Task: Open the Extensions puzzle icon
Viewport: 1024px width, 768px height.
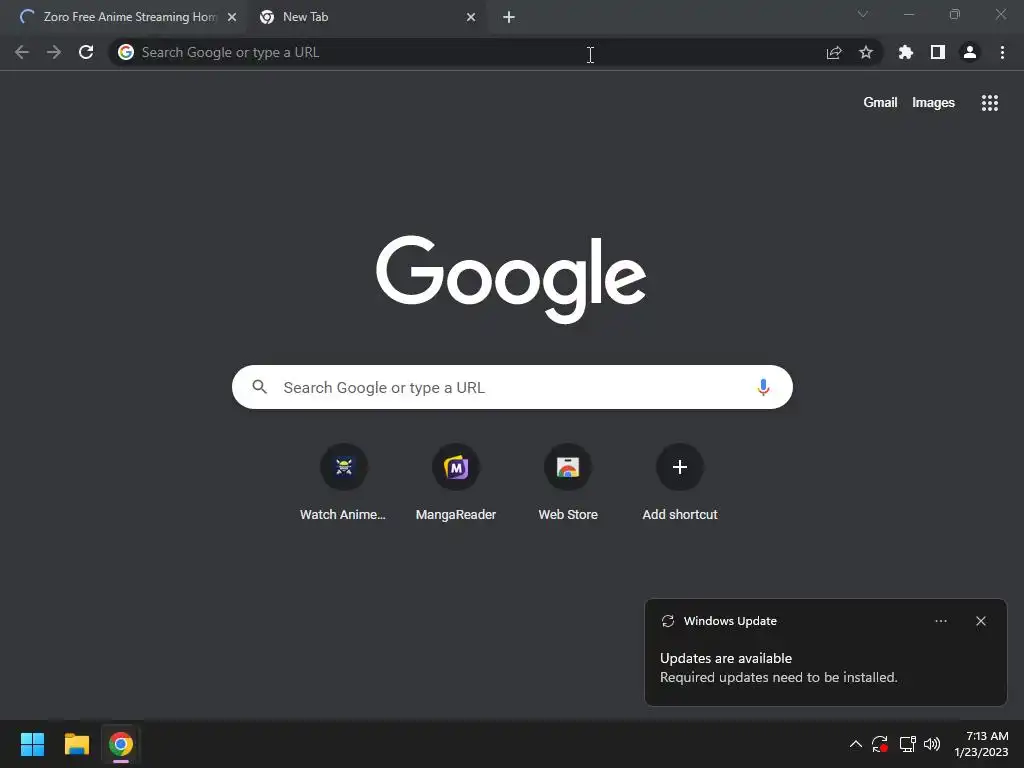Action: coord(906,52)
